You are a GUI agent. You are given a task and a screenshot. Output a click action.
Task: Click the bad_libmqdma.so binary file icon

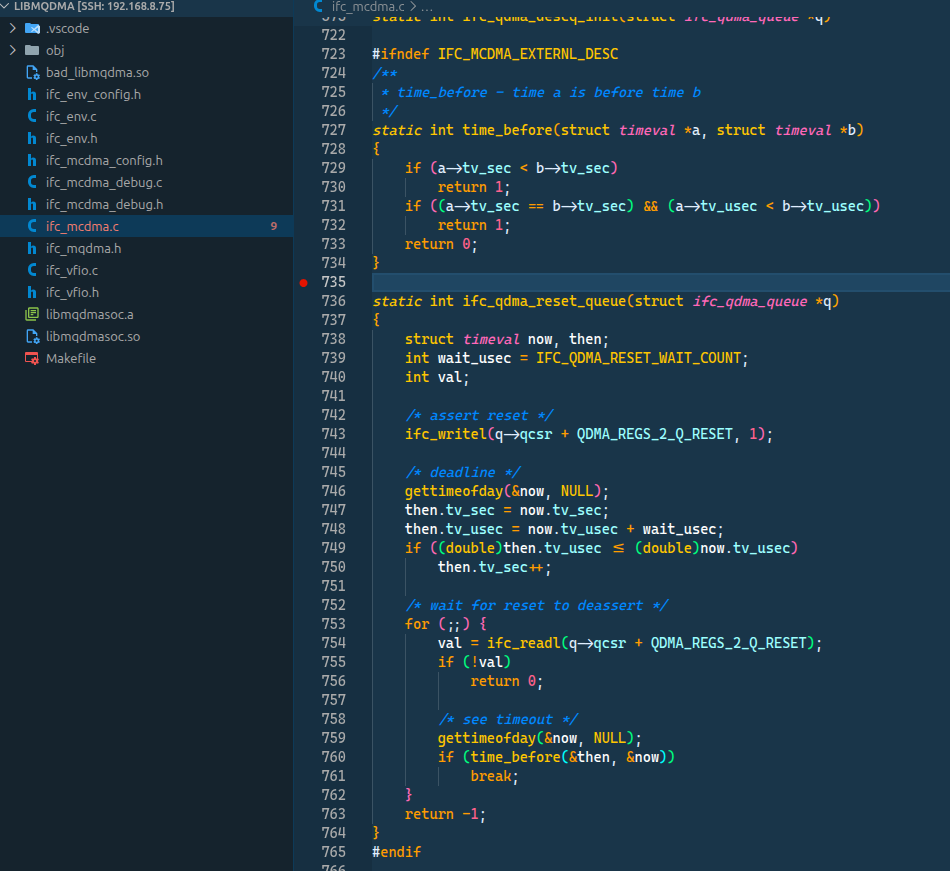tap(32, 73)
